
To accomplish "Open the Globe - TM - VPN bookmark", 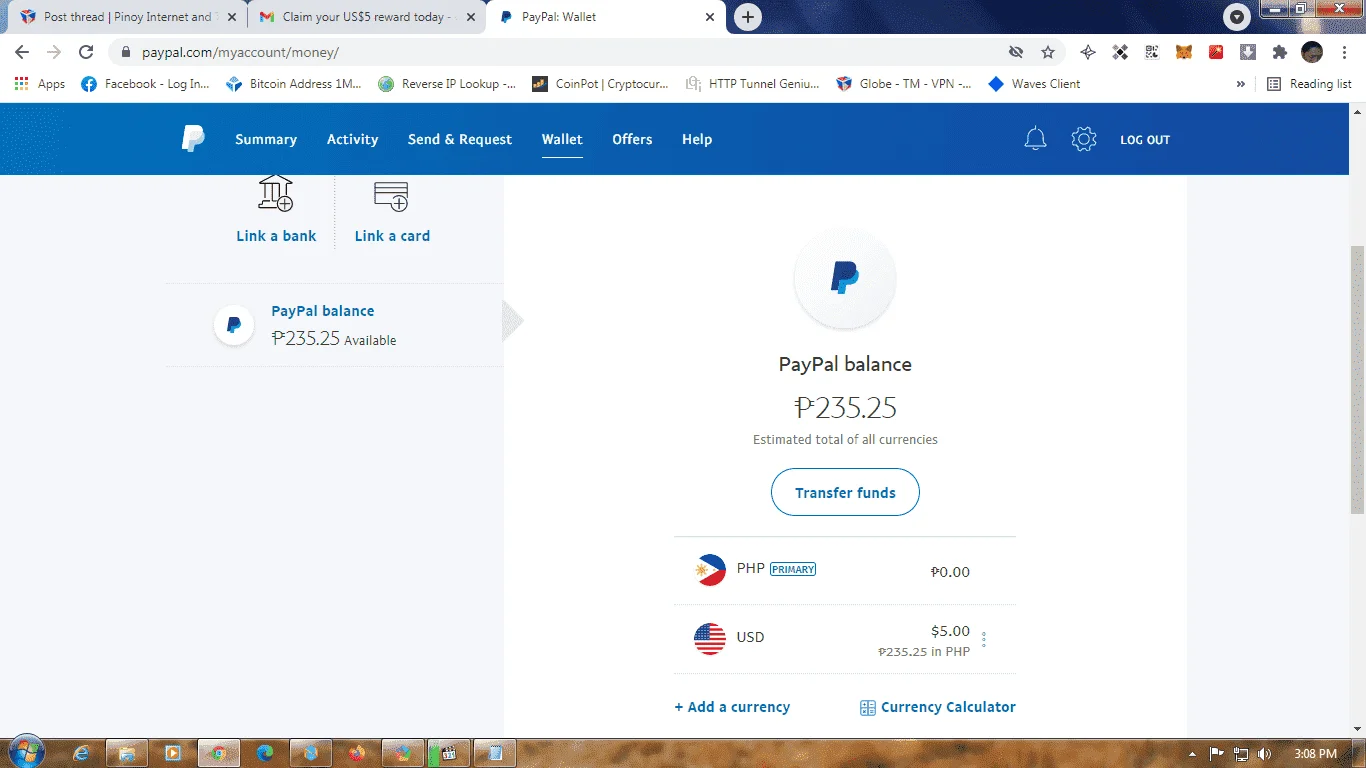I will (903, 84).
